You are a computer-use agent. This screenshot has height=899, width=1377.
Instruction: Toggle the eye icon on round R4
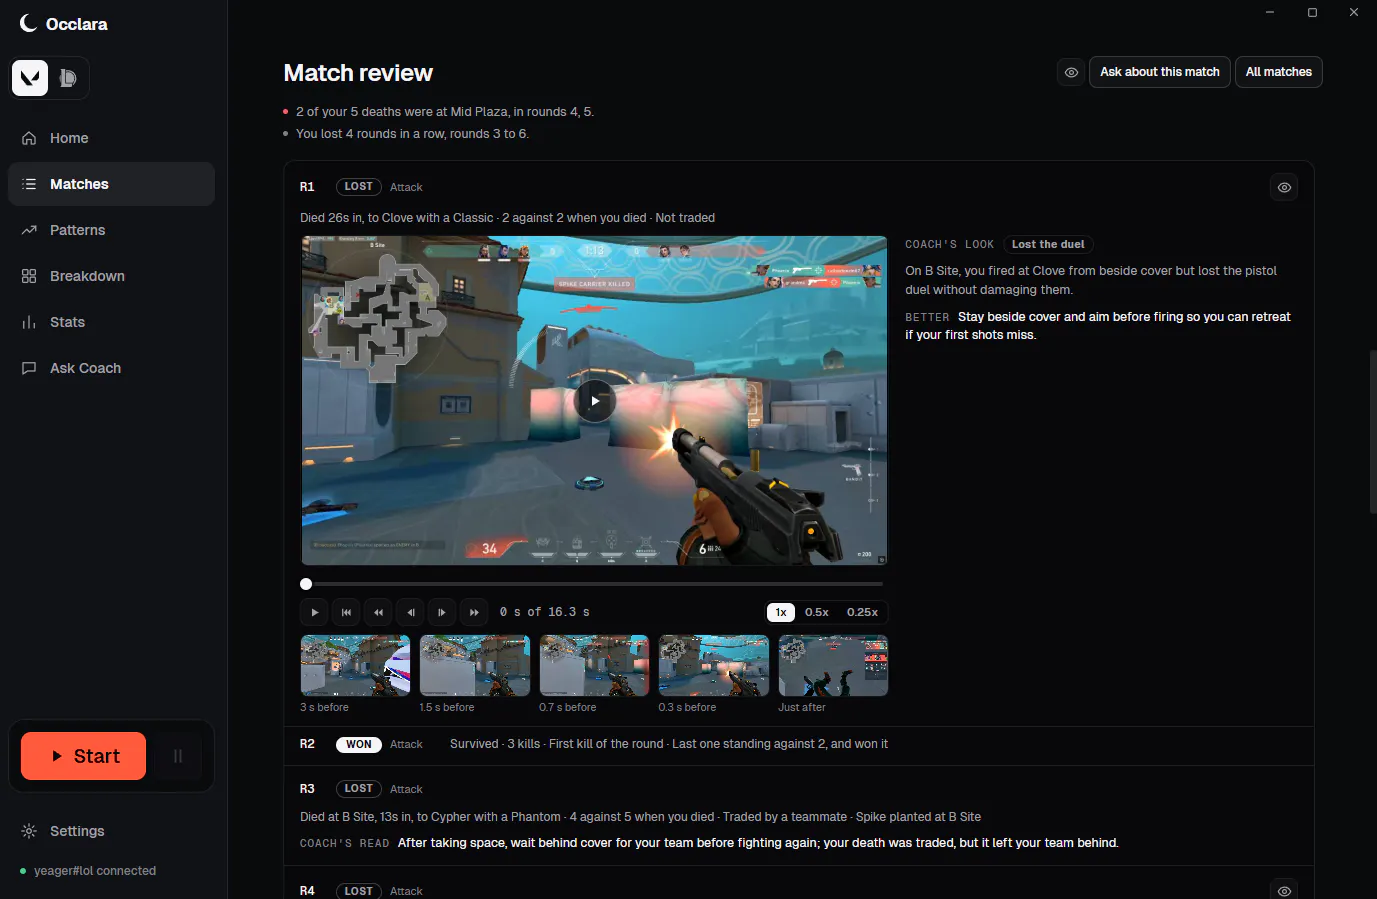tap(1284, 890)
